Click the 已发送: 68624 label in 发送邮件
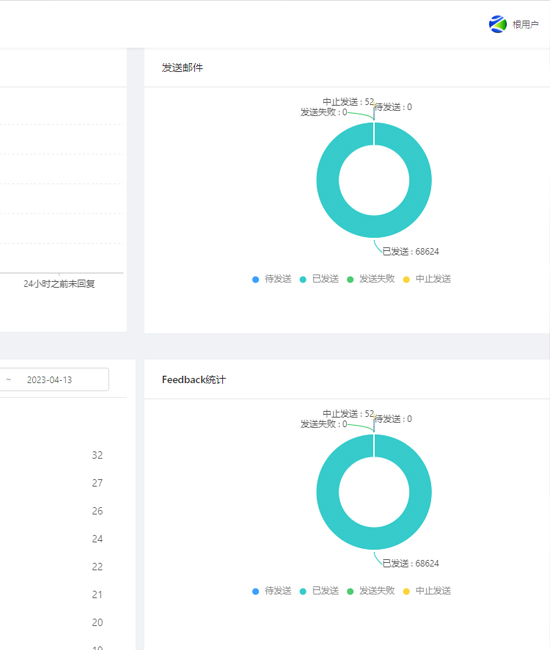 point(410,252)
